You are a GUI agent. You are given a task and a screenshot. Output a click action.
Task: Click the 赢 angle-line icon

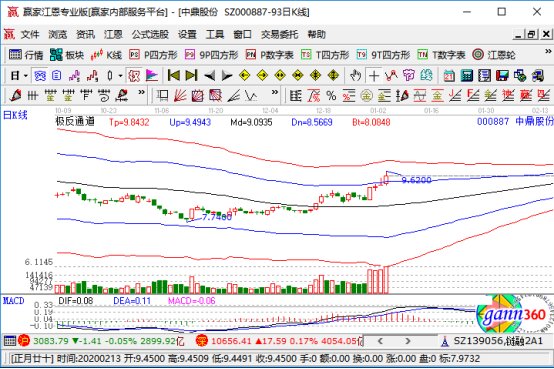(526, 95)
